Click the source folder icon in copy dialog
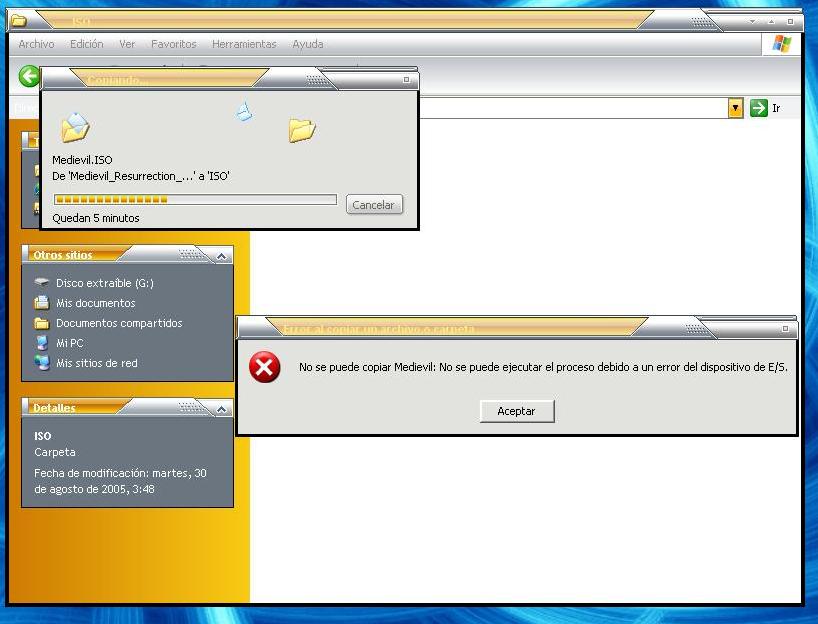The height and width of the screenshot is (624, 818). 75,127
